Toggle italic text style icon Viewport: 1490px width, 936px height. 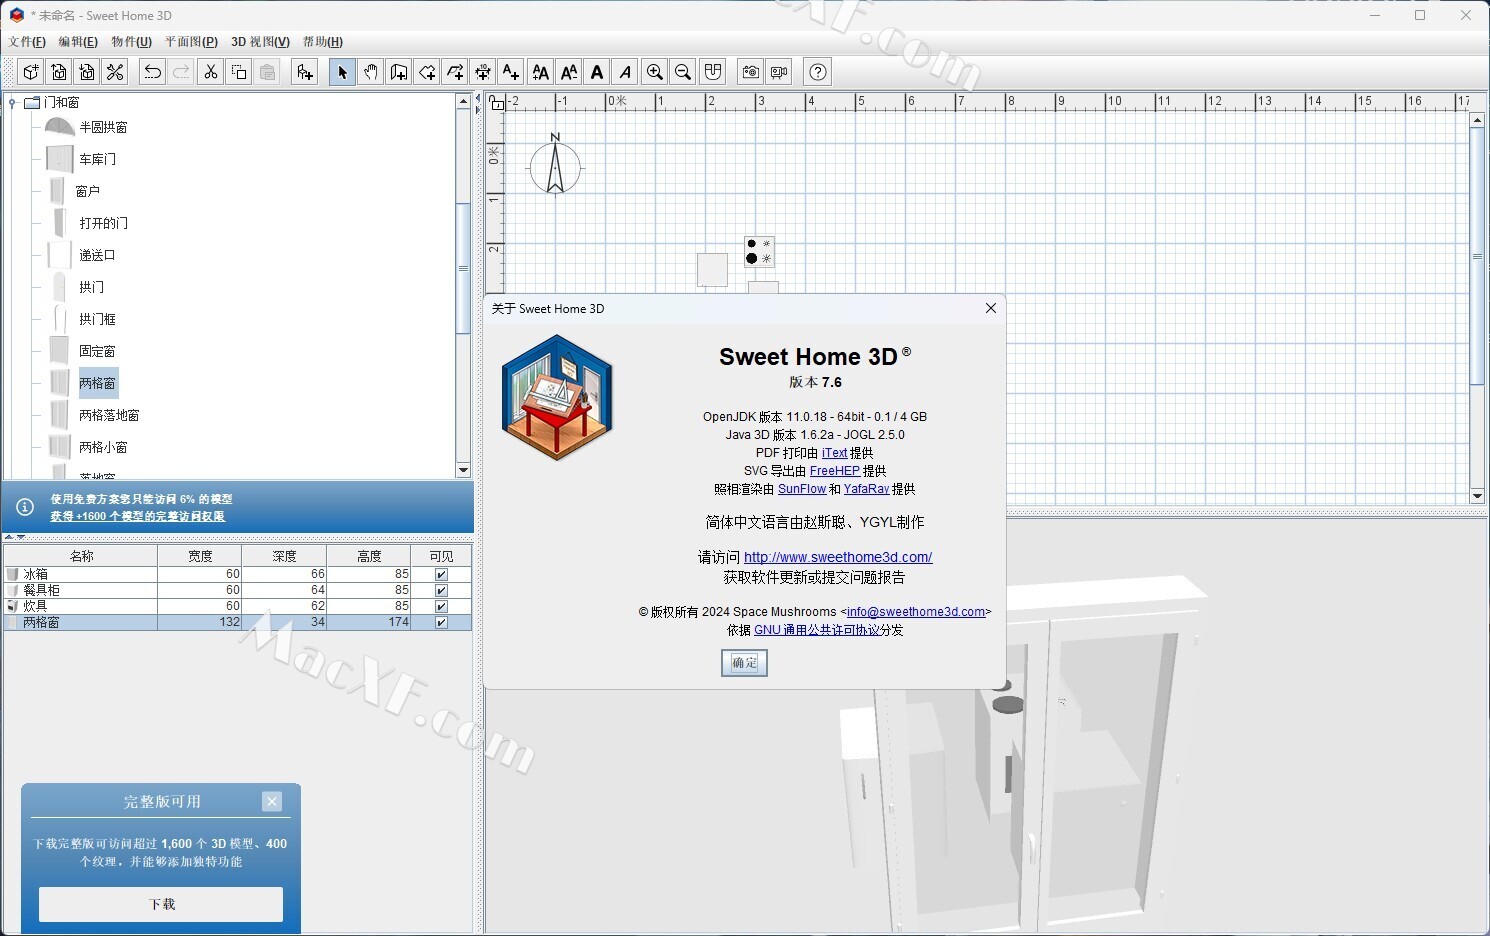pos(625,72)
